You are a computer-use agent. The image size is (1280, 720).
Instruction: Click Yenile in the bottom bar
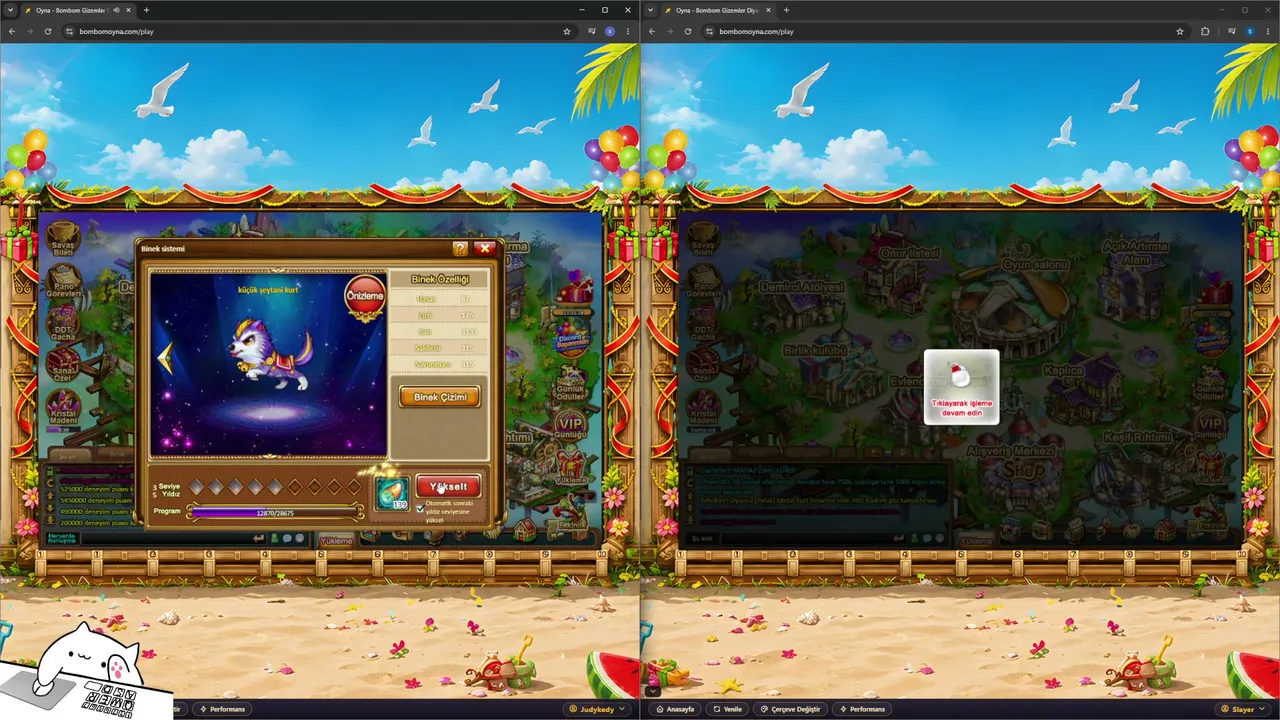pos(728,709)
